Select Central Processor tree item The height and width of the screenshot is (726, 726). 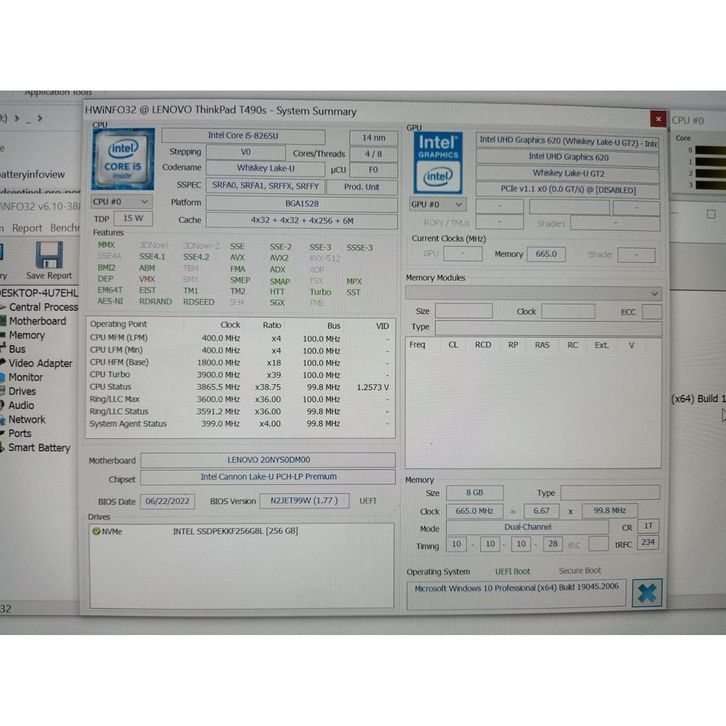click(43, 307)
